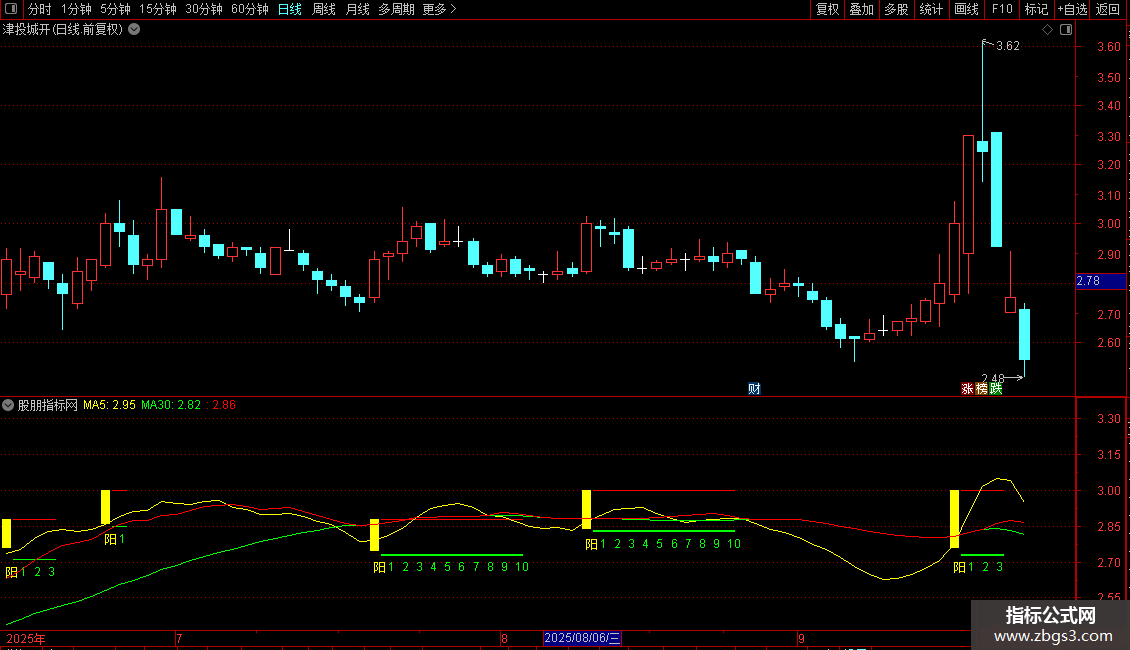Open the 多周期 multi-period view
The image size is (1130, 650).
point(396,9)
